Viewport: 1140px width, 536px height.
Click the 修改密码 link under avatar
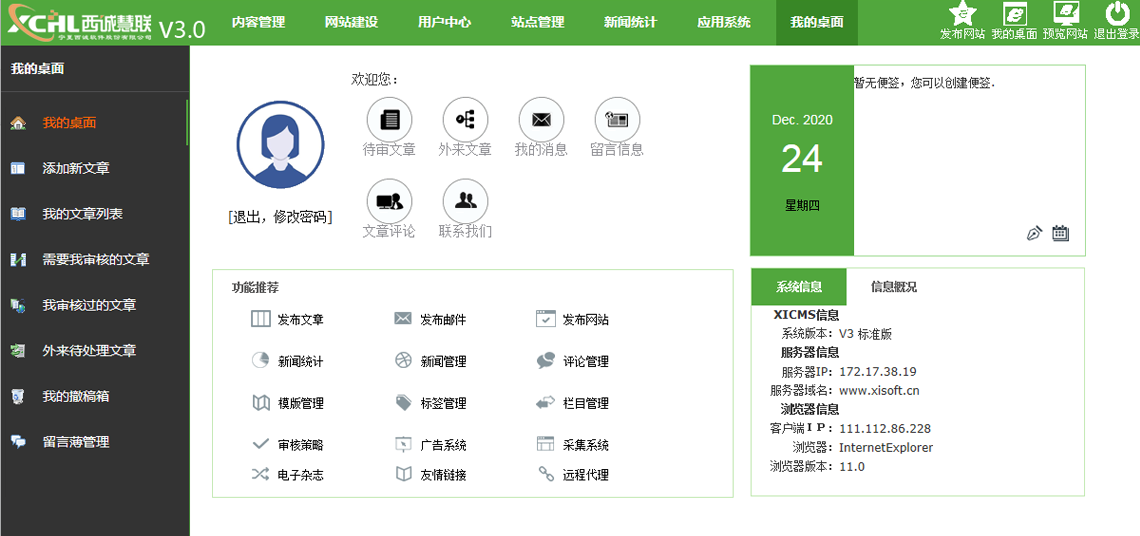point(300,217)
